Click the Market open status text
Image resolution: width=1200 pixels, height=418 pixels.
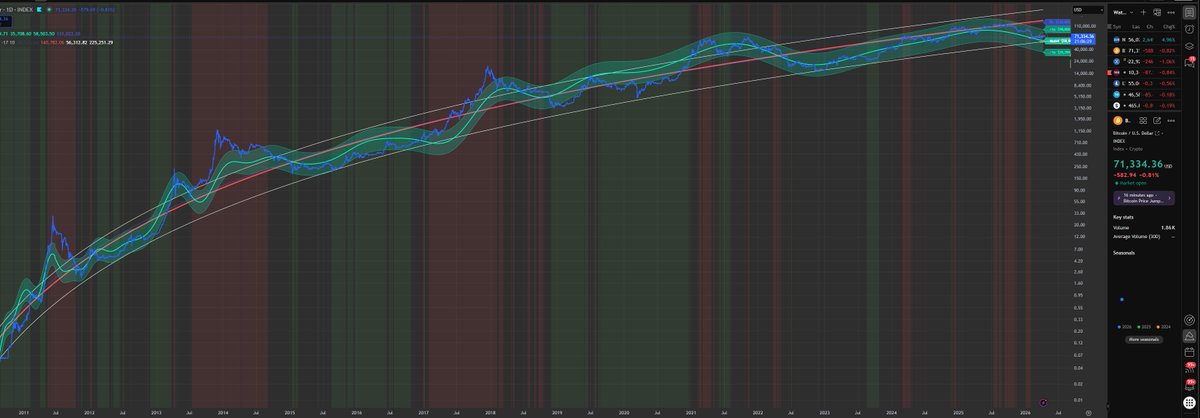pyautogui.click(x=1134, y=184)
